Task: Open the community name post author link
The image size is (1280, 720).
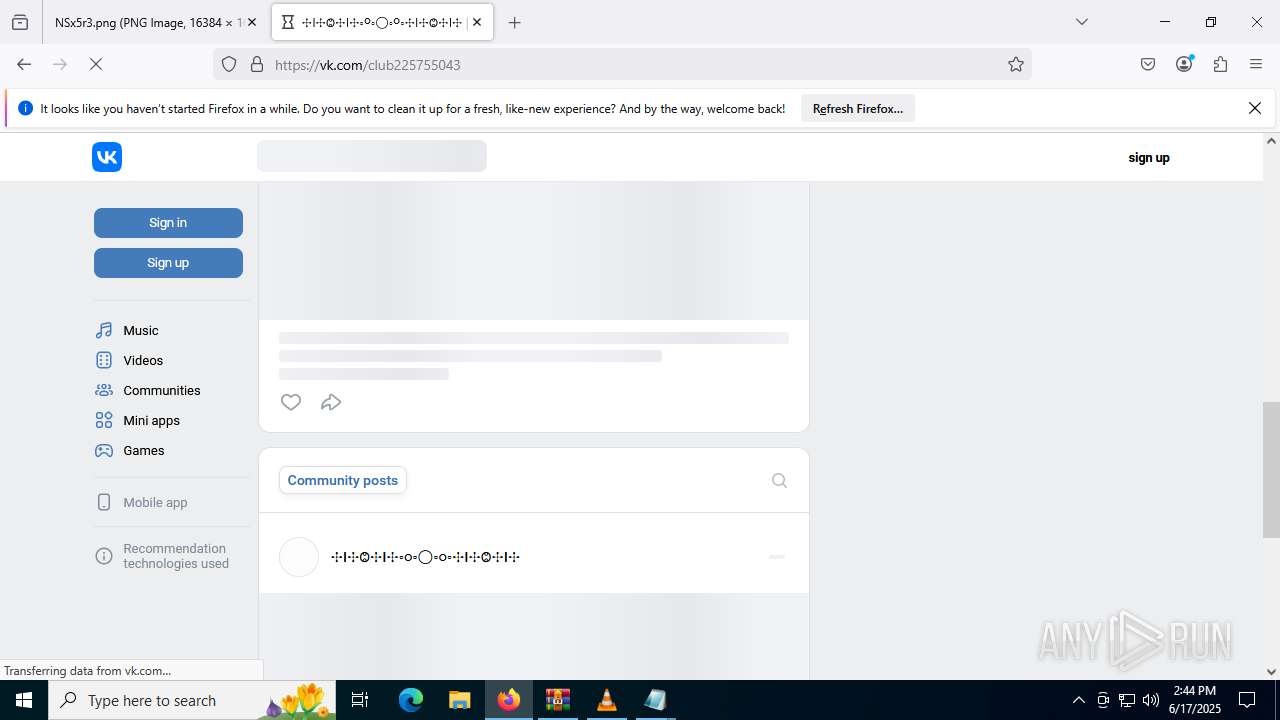Action: click(425, 557)
